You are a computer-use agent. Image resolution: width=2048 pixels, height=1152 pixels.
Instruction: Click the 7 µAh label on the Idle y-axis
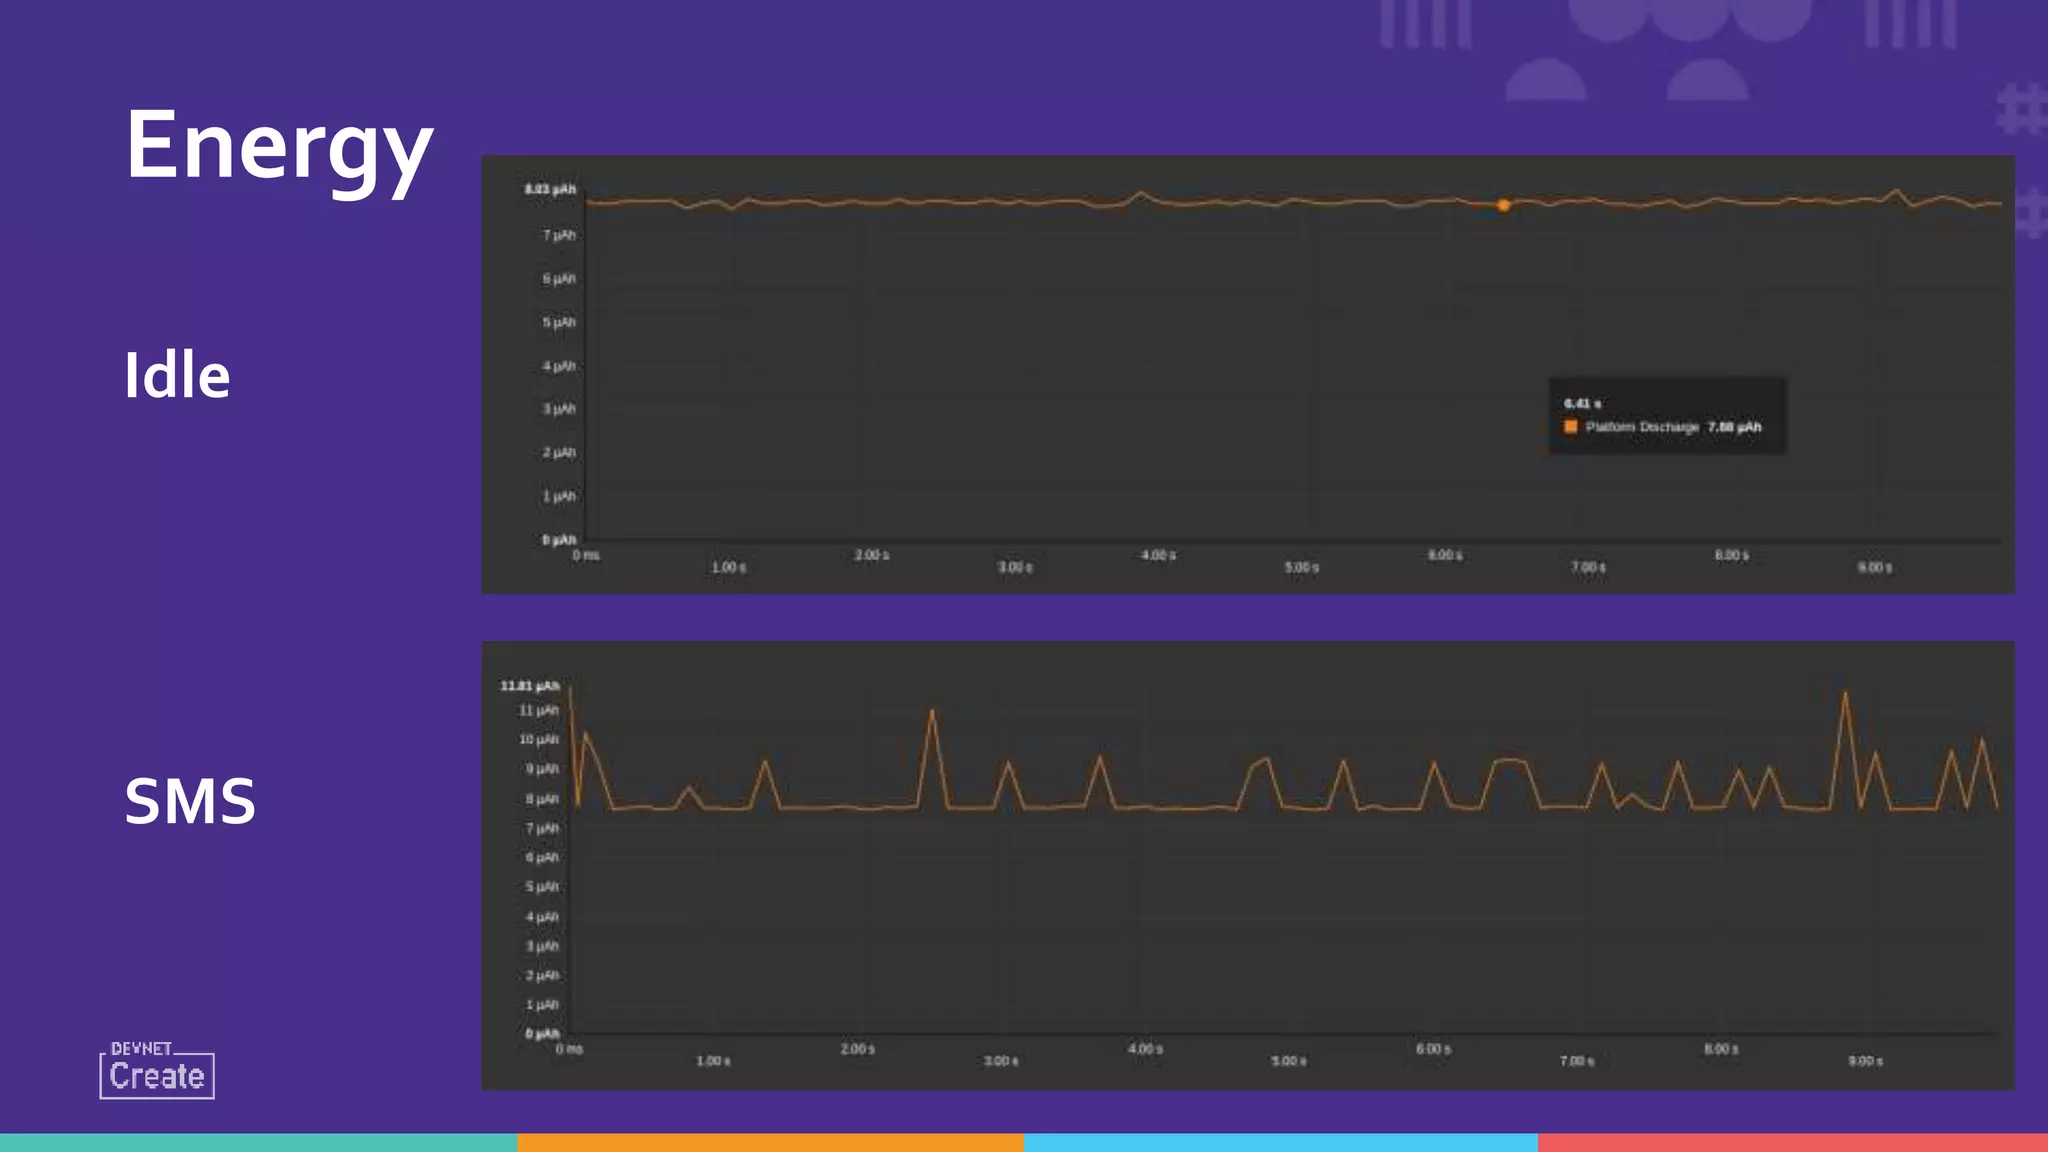(559, 235)
